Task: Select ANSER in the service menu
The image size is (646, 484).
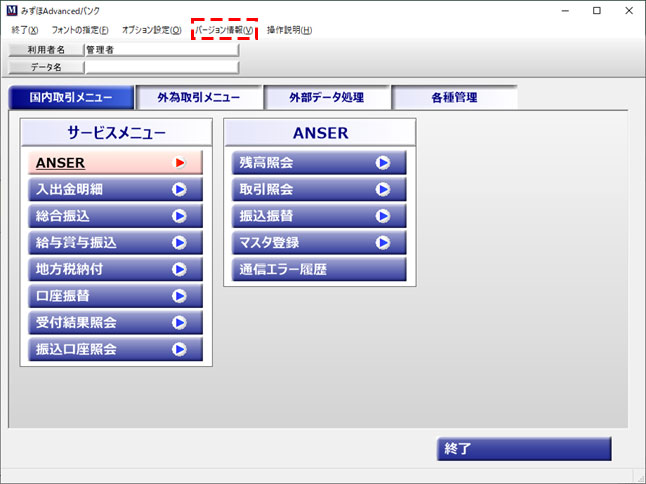Action: [115, 163]
